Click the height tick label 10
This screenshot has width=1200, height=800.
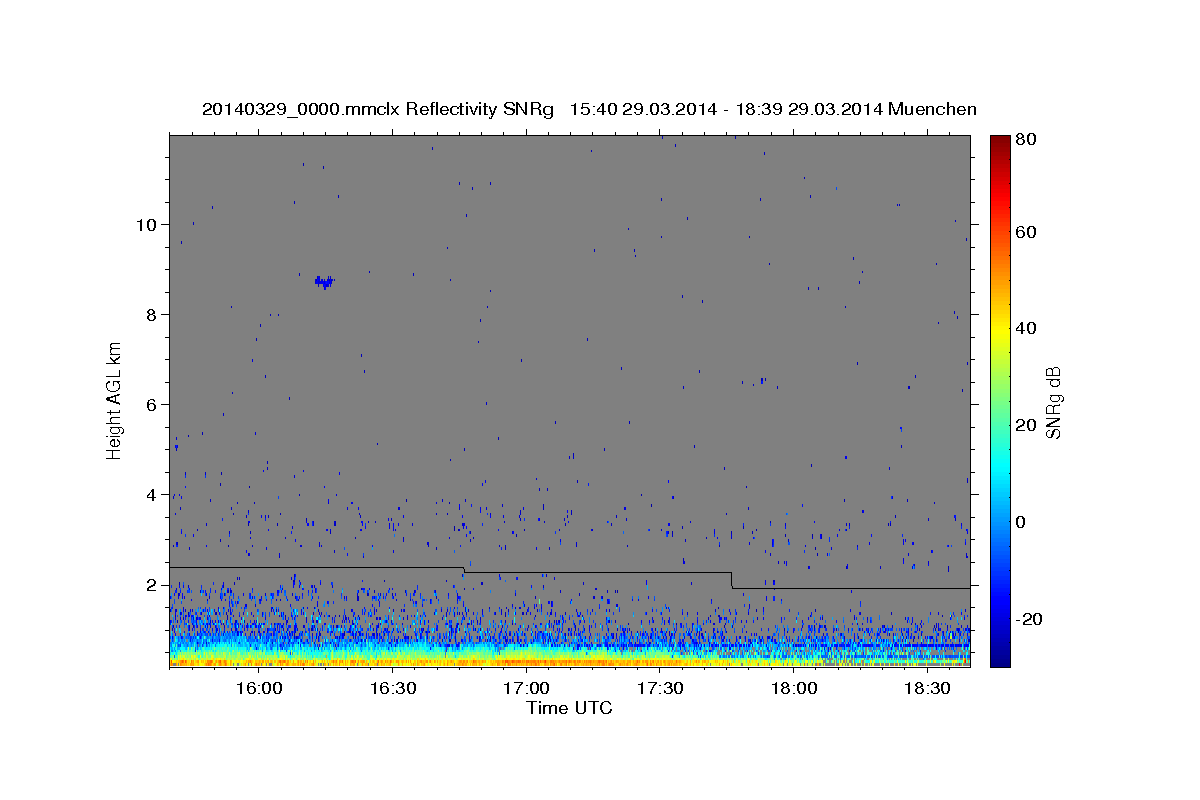146,224
